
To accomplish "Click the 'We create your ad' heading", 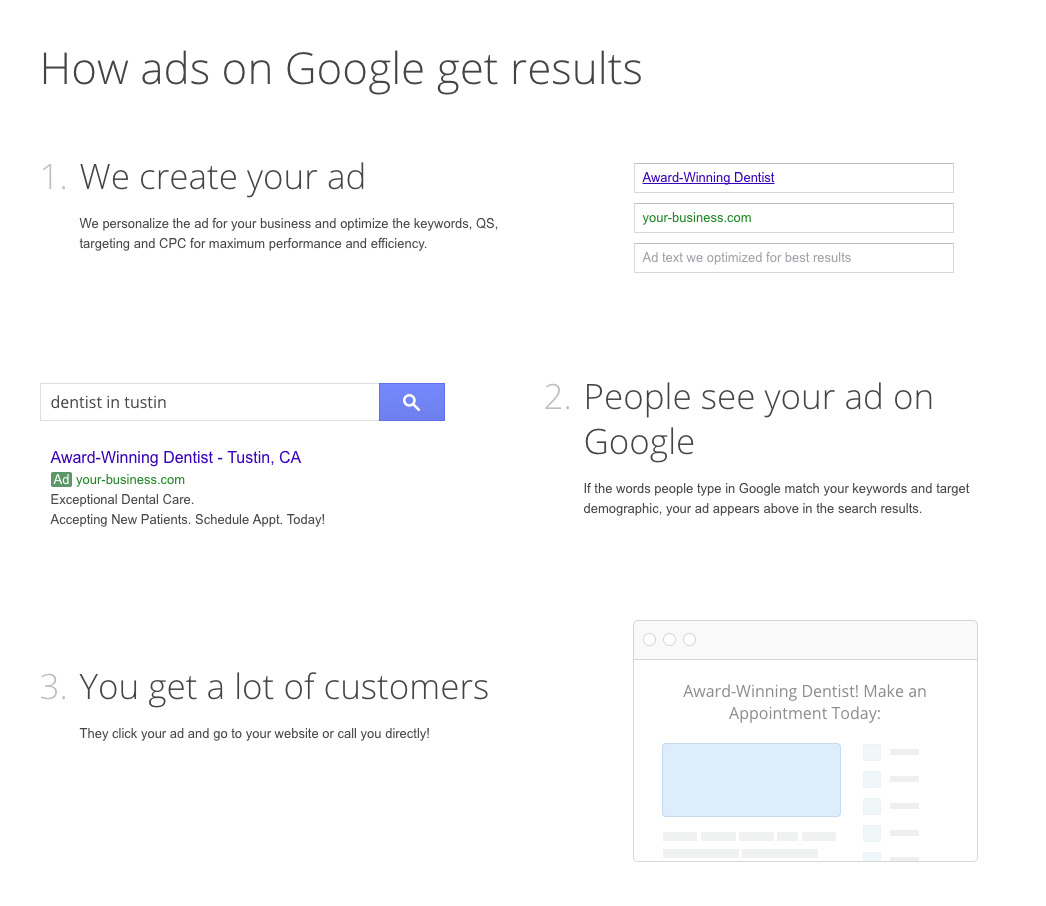I will [x=222, y=177].
